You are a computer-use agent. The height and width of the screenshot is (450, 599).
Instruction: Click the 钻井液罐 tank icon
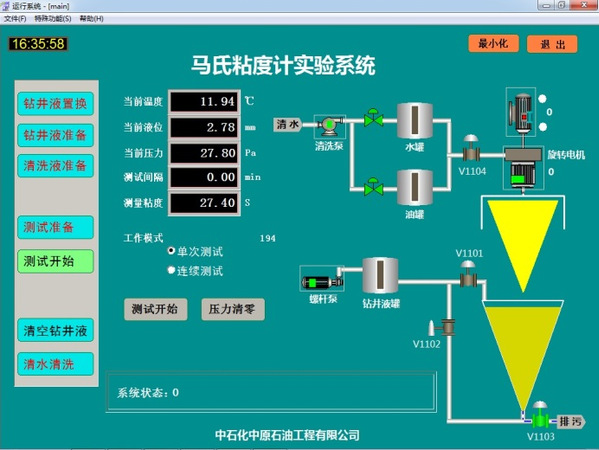380,275
